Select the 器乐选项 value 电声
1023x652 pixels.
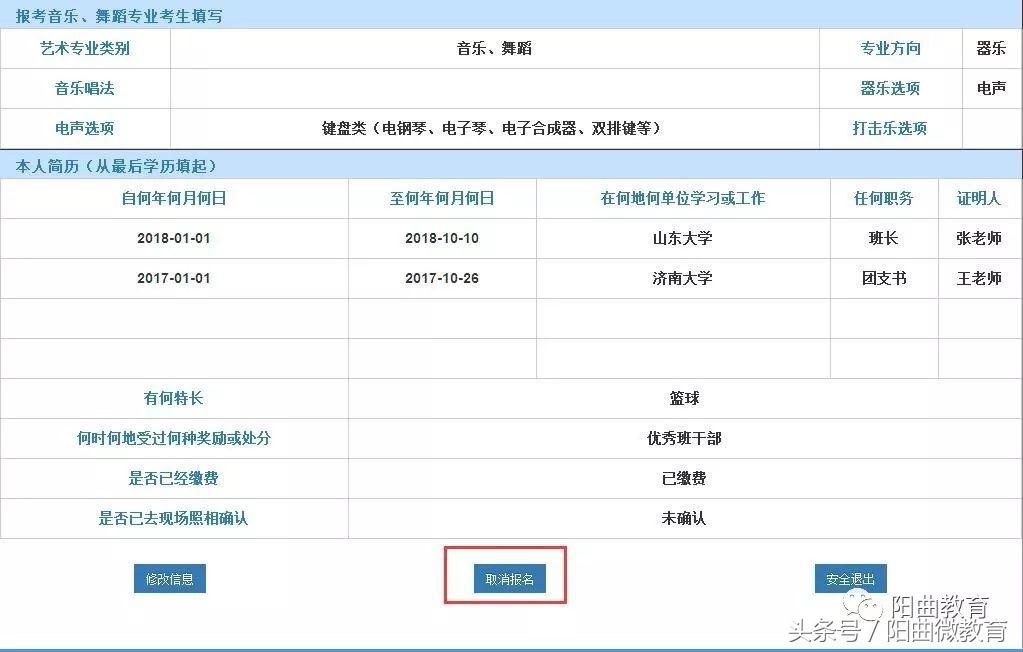point(991,88)
